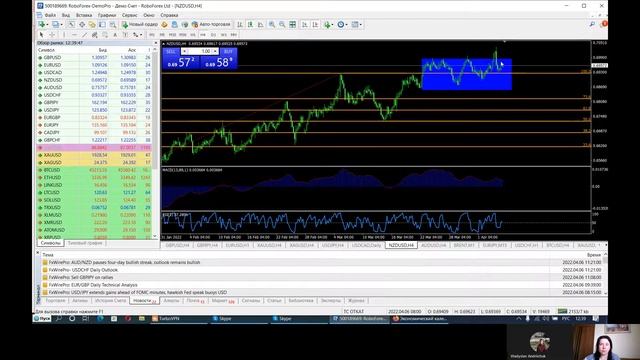Switch chart to line chart type
The height and width of the screenshot is (360, 640).
[260, 24]
